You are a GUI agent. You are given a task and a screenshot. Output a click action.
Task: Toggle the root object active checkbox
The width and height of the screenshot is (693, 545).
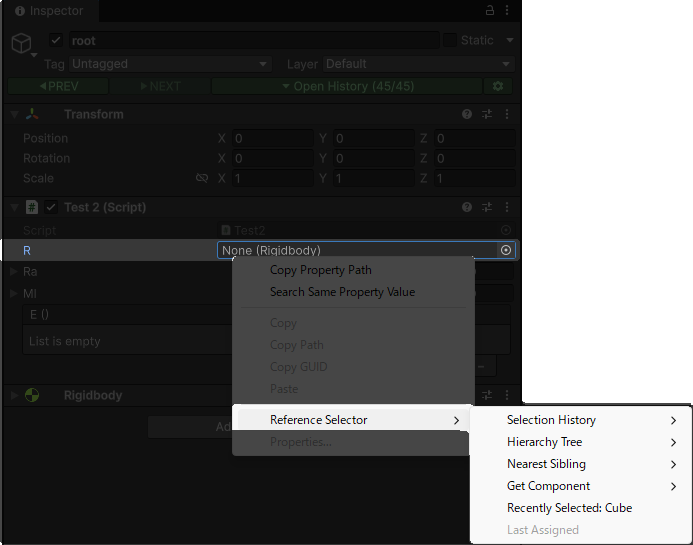point(56,41)
